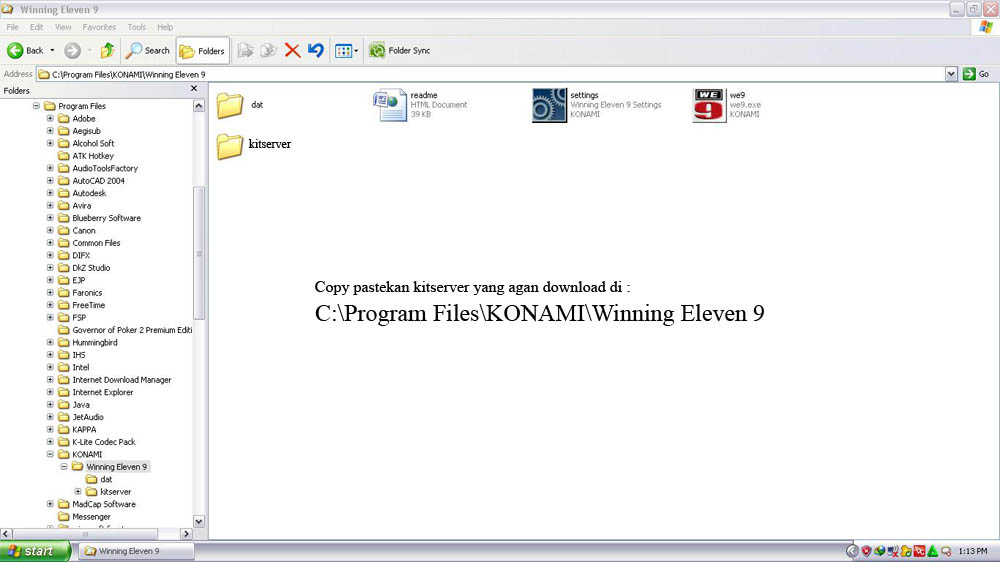Select Messenger in the folder tree
This screenshot has height=562, width=1000.
click(91, 516)
